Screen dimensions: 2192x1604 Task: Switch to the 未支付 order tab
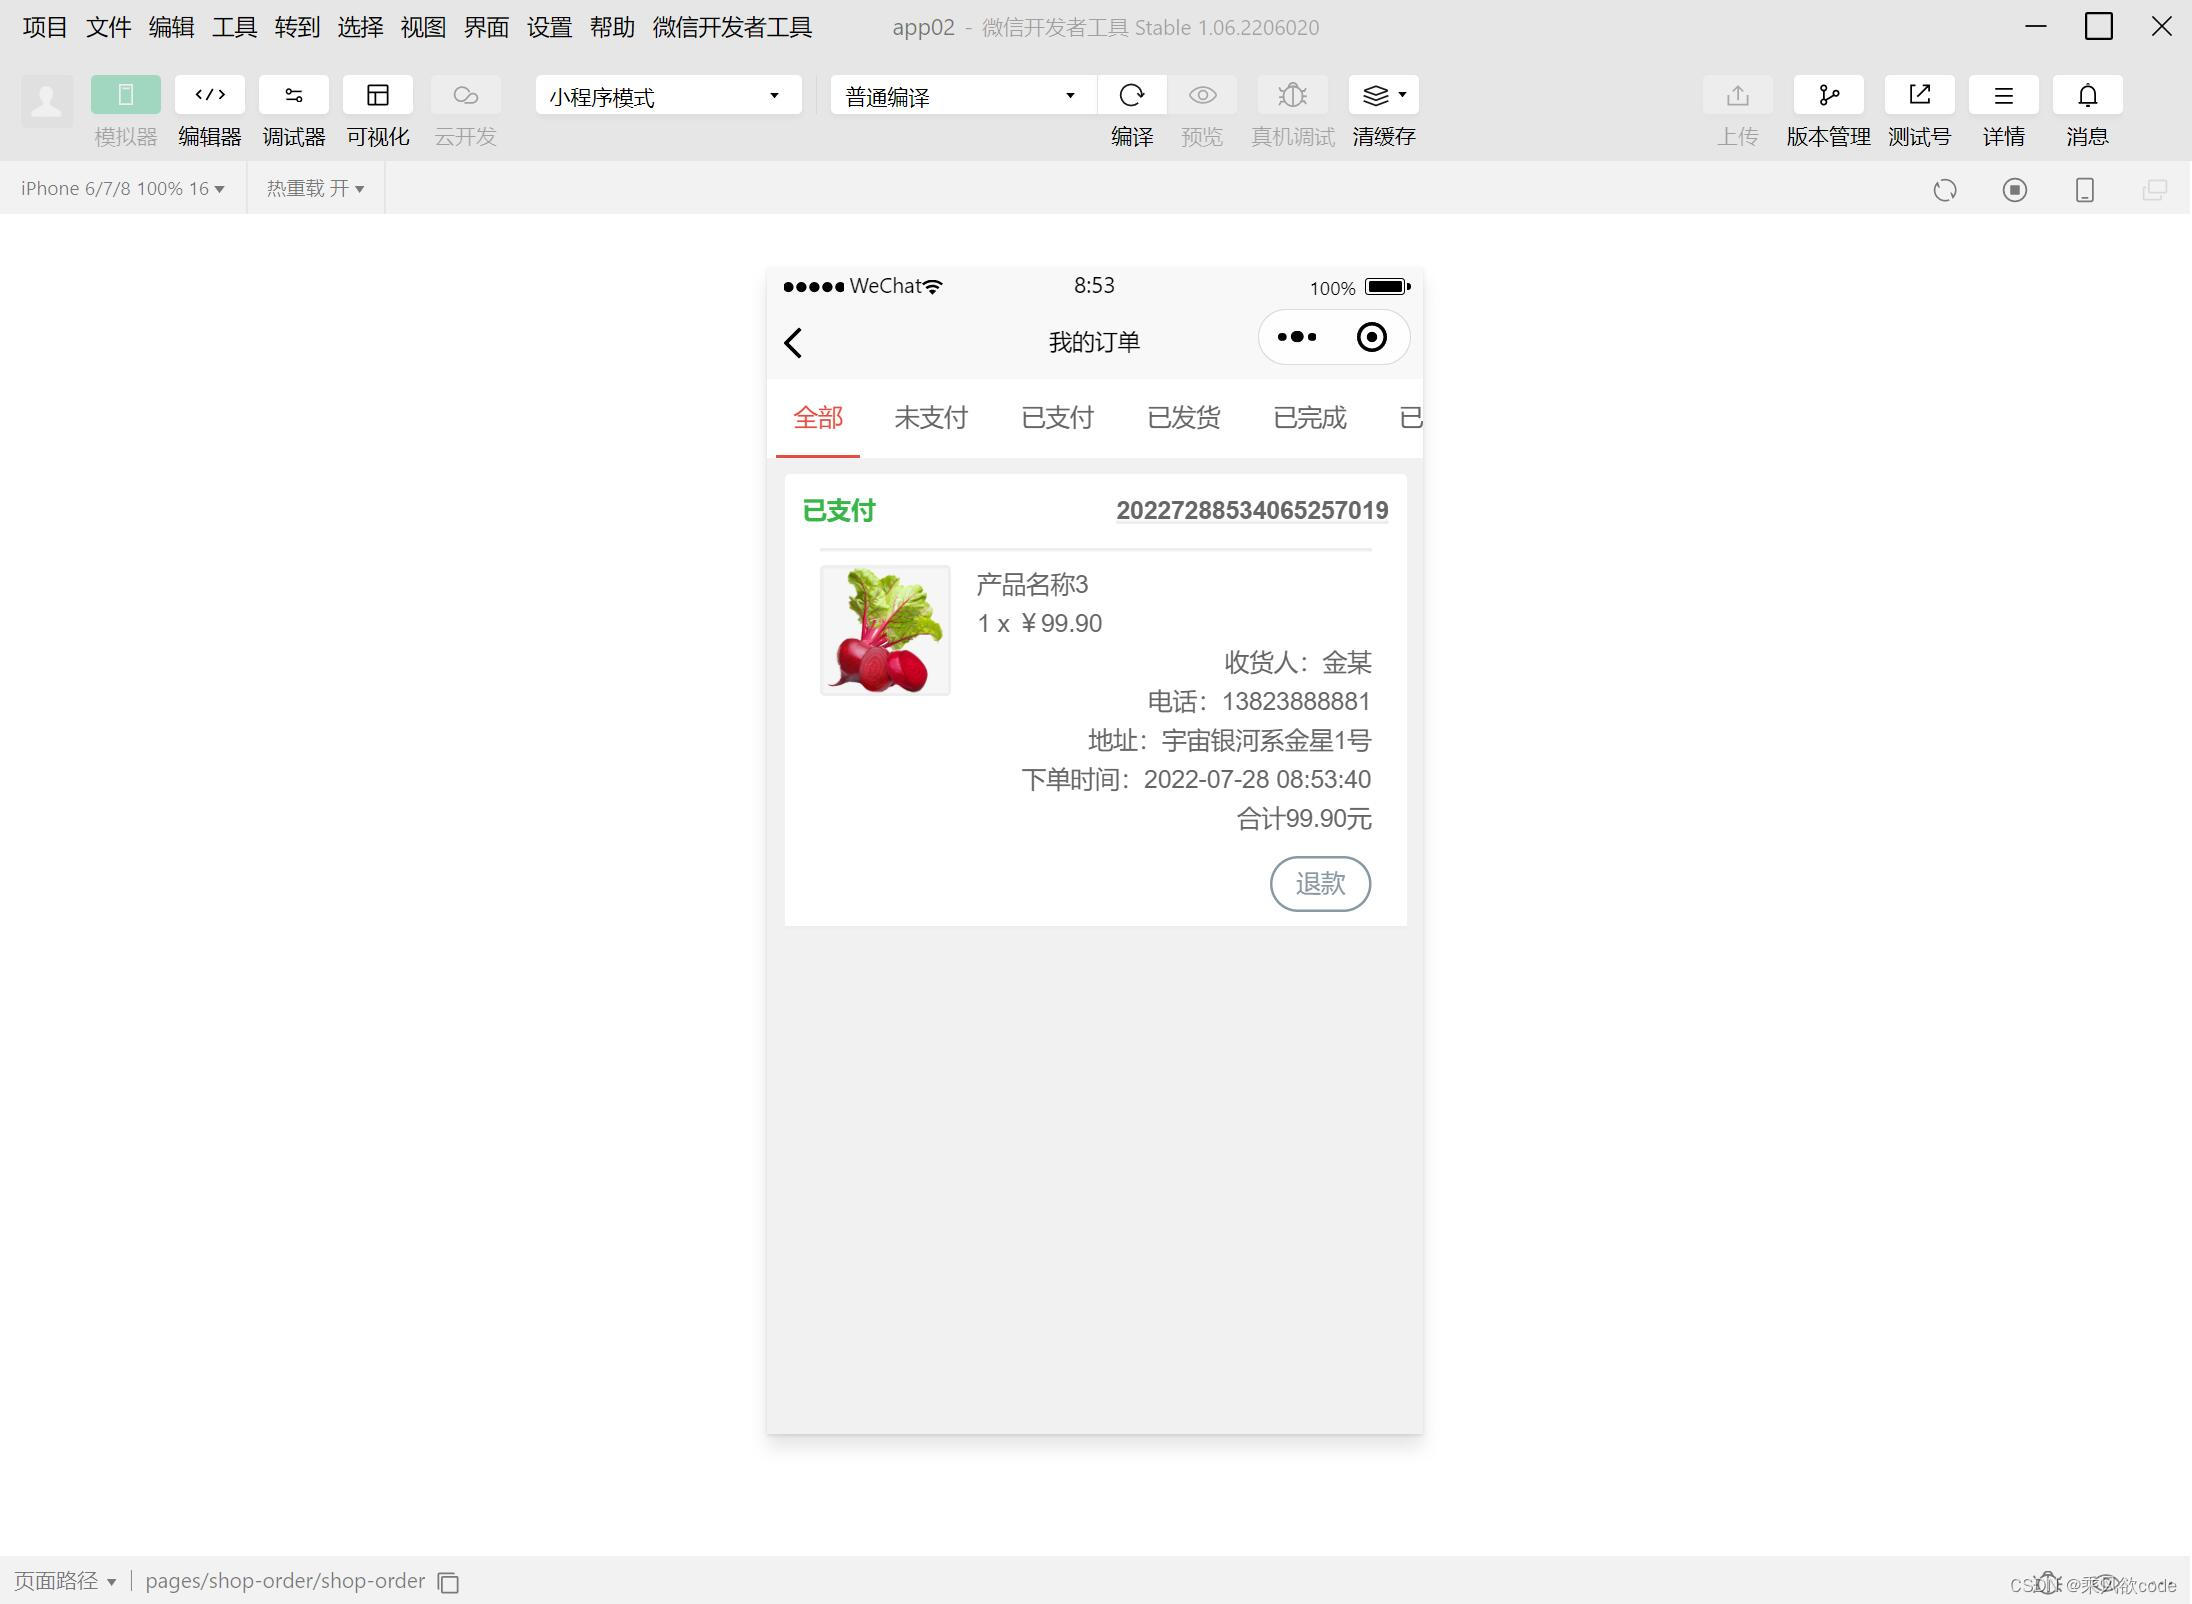[x=930, y=418]
